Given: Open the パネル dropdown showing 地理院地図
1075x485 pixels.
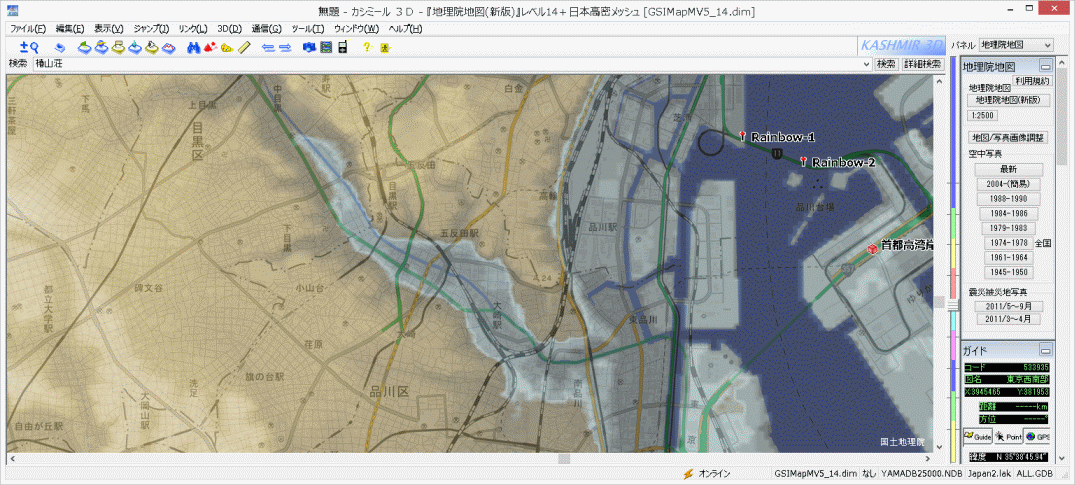Looking at the screenshot, I should [x=1015, y=45].
